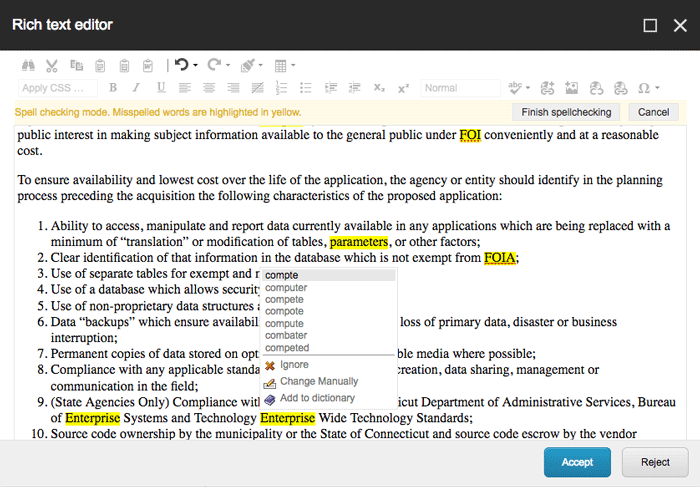
Task: Select 'Ignore' in the spelling menu
Action: (294, 365)
